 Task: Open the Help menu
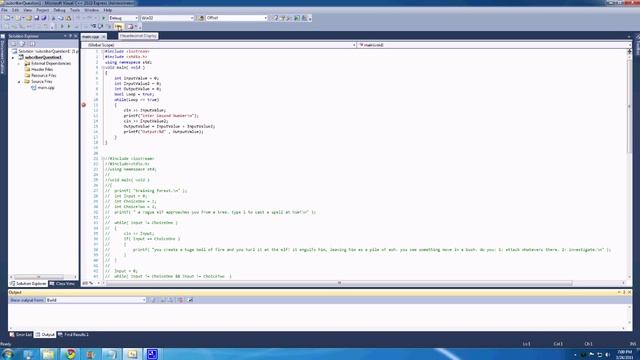pyautogui.click(x=108, y=10)
